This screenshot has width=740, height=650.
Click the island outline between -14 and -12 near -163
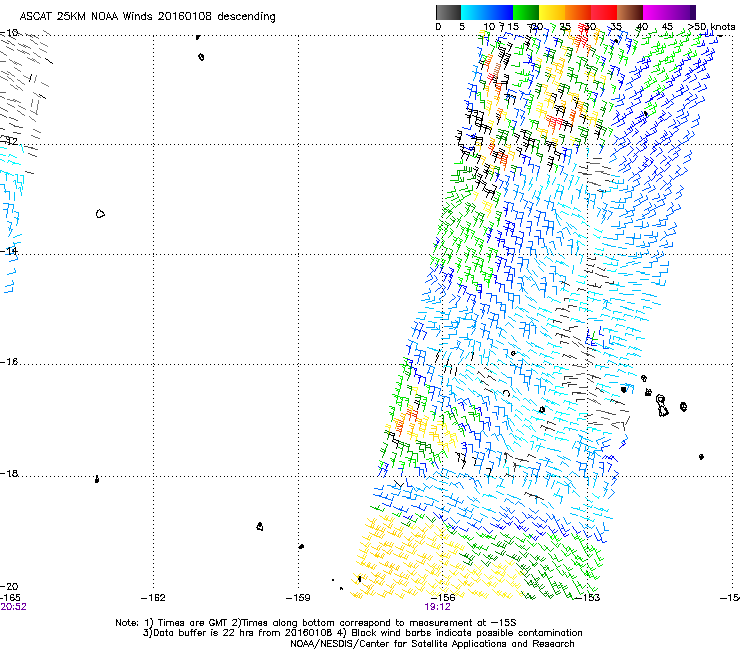tap(100, 214)
